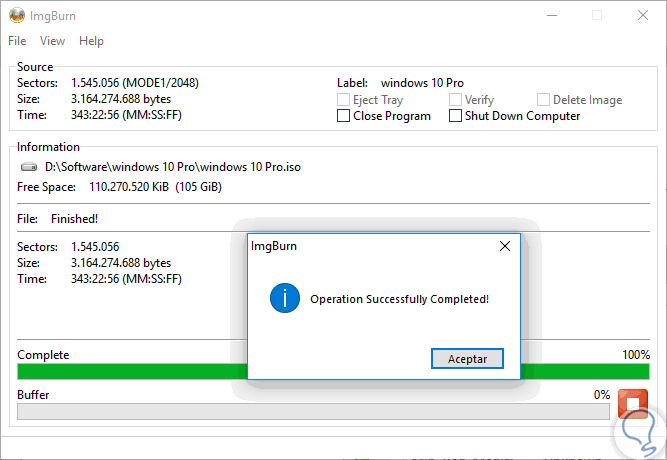Minimize the ImgBurn main window
The height and width of the screenshot is (460, 667).
552,16
